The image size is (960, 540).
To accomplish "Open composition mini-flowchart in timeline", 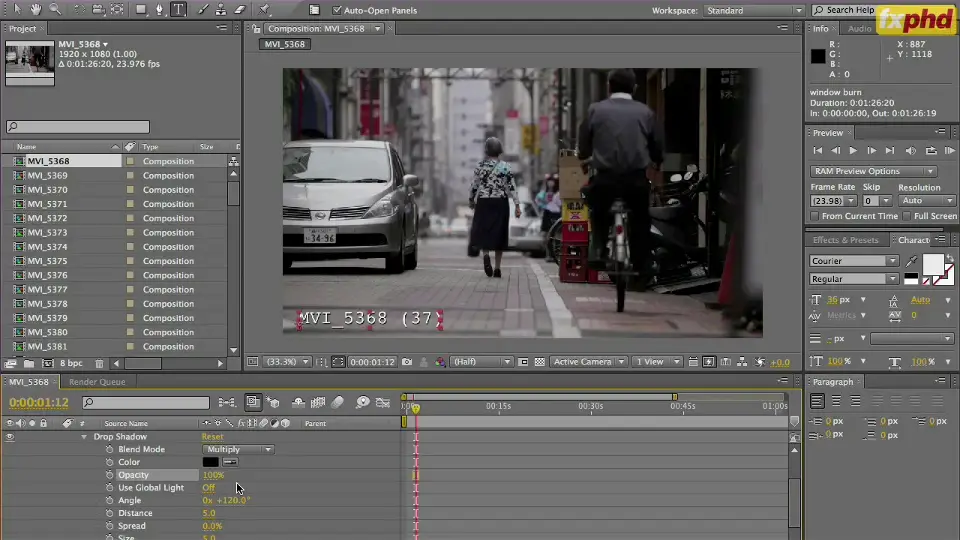I will [227, 402].
